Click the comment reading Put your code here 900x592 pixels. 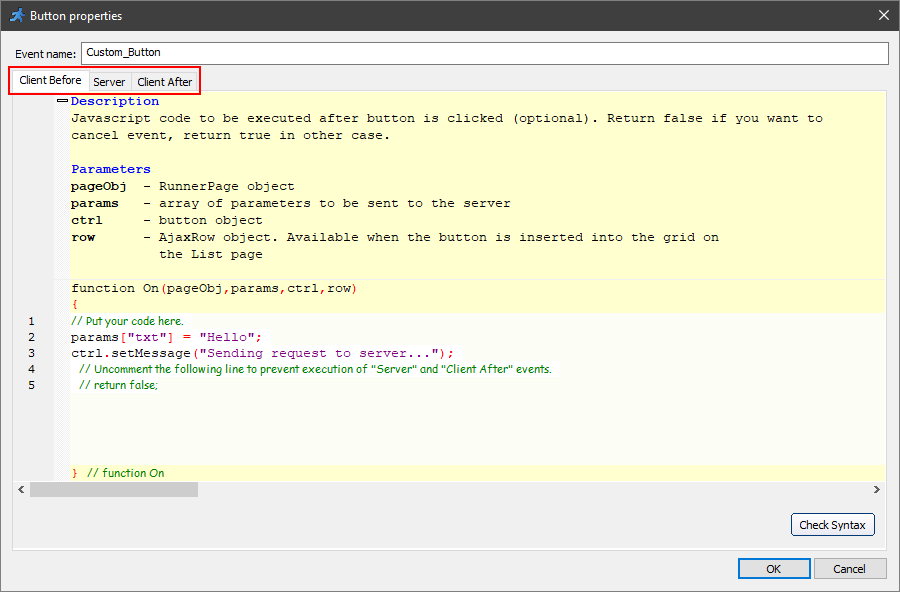pyautogui.click(x=130, y=320)
